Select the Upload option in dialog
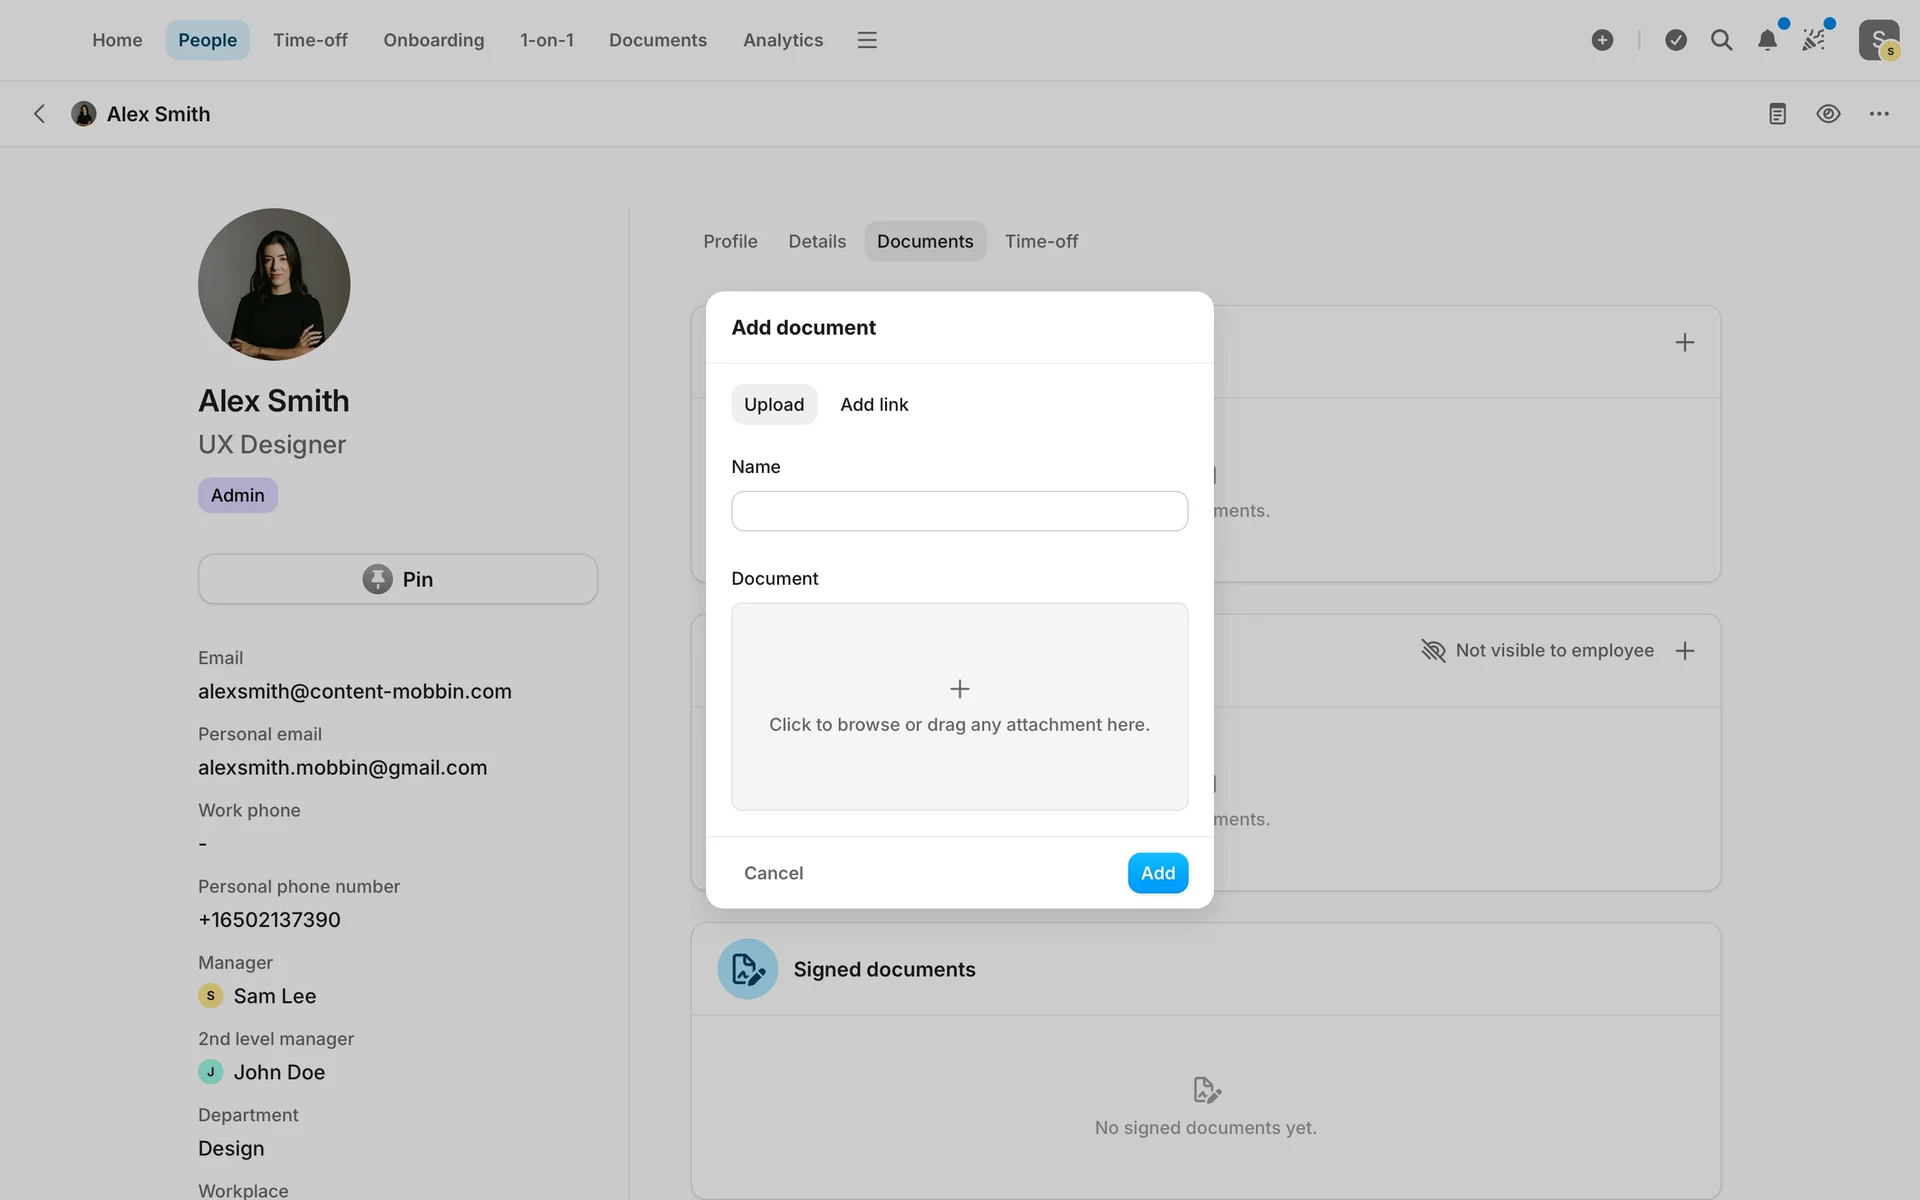The width and height of the screenshot is (1920, 1200). coord(774,405)
